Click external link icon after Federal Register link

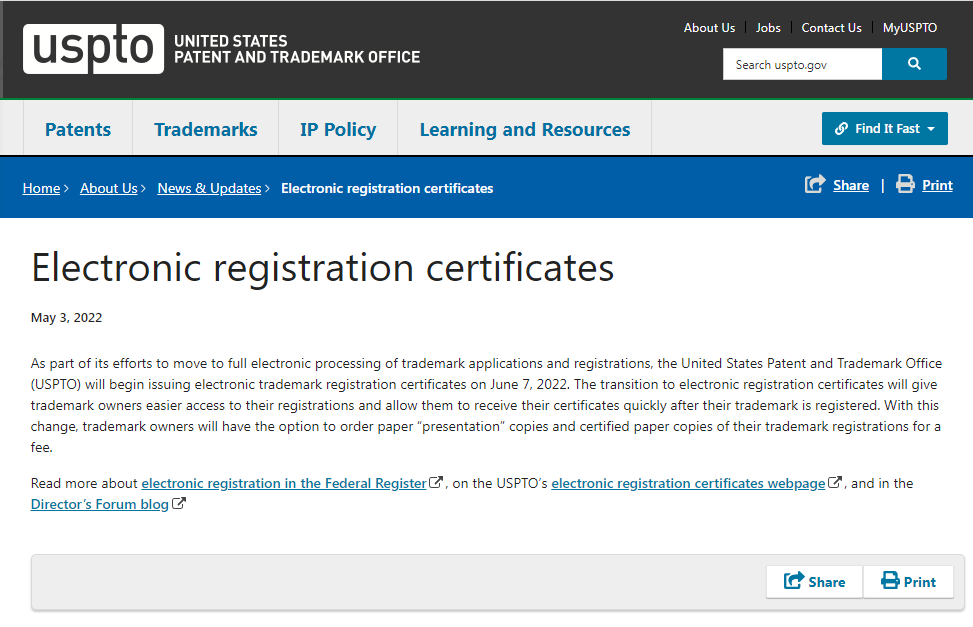click(436, 483)
